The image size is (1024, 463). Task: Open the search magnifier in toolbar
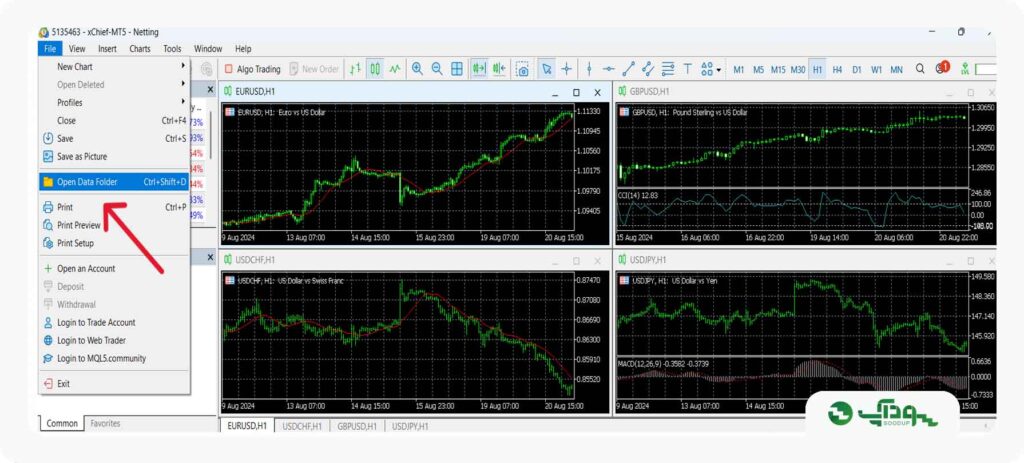(x=920, y=69)
